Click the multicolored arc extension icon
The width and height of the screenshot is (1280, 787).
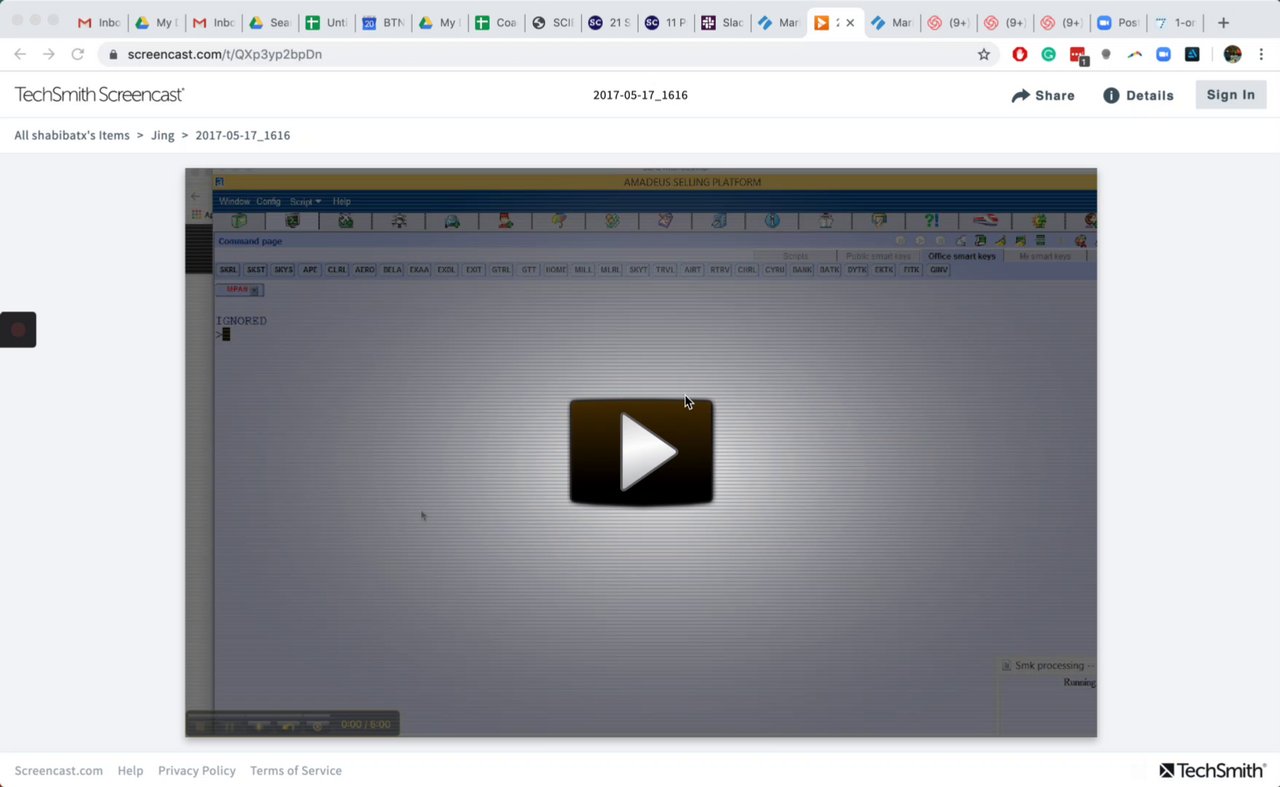click(1135, 54)
